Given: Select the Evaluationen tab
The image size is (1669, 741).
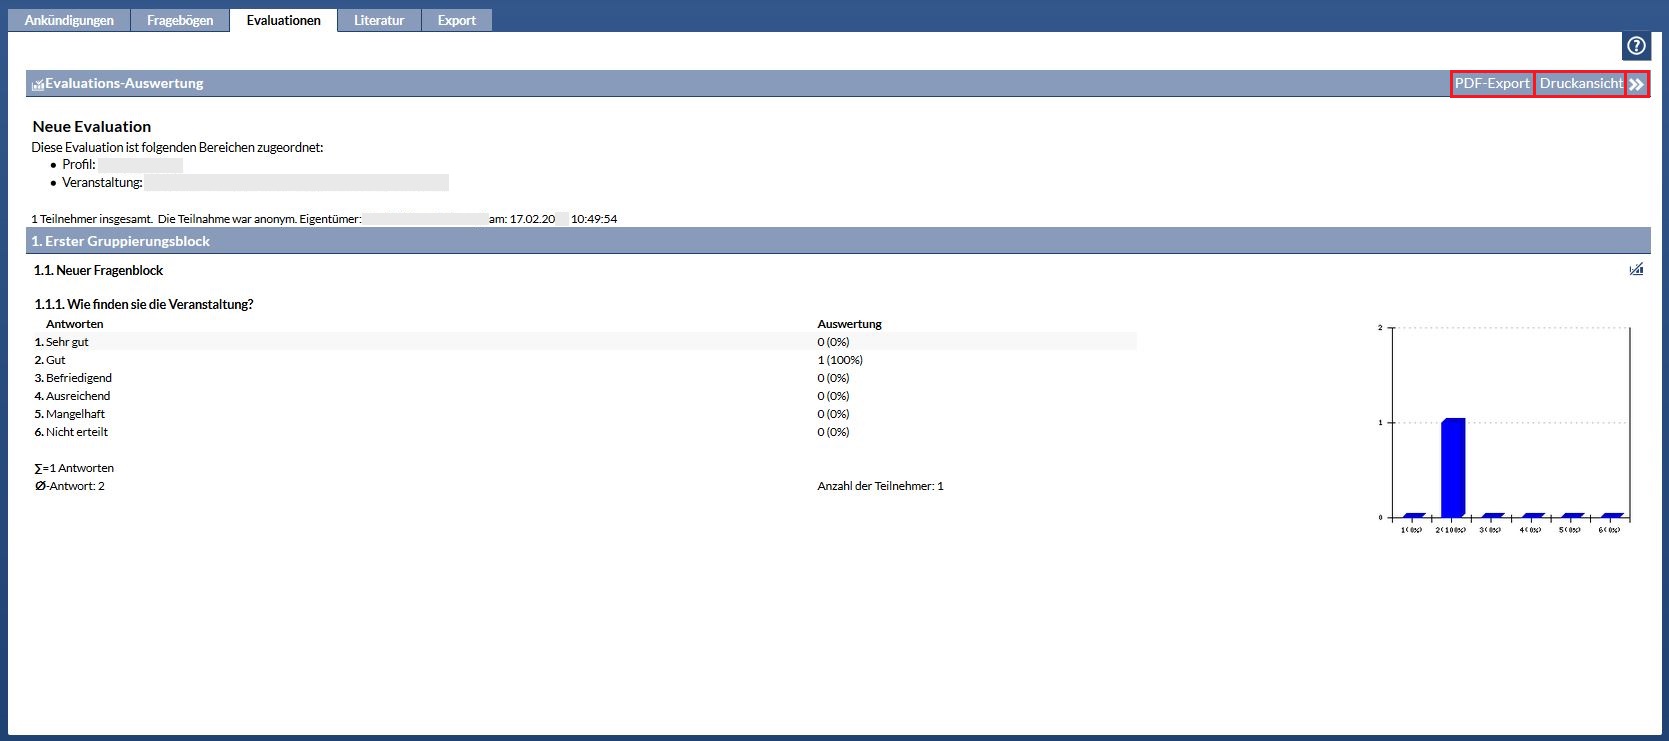Looking at the screenshot, I should tap(284, 20).
